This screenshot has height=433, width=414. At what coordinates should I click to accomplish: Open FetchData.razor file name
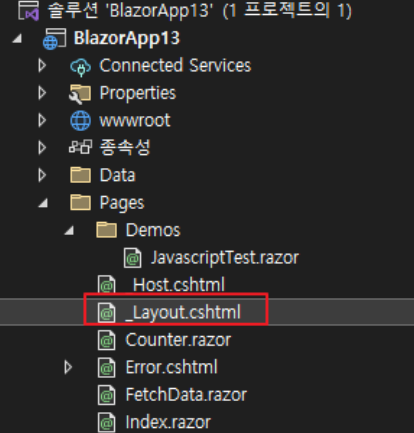[186, 395]
